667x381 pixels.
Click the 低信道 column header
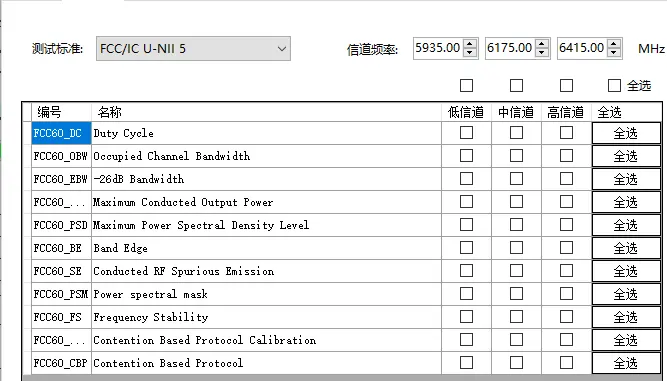pyautogui.click(x=466, y=112)
